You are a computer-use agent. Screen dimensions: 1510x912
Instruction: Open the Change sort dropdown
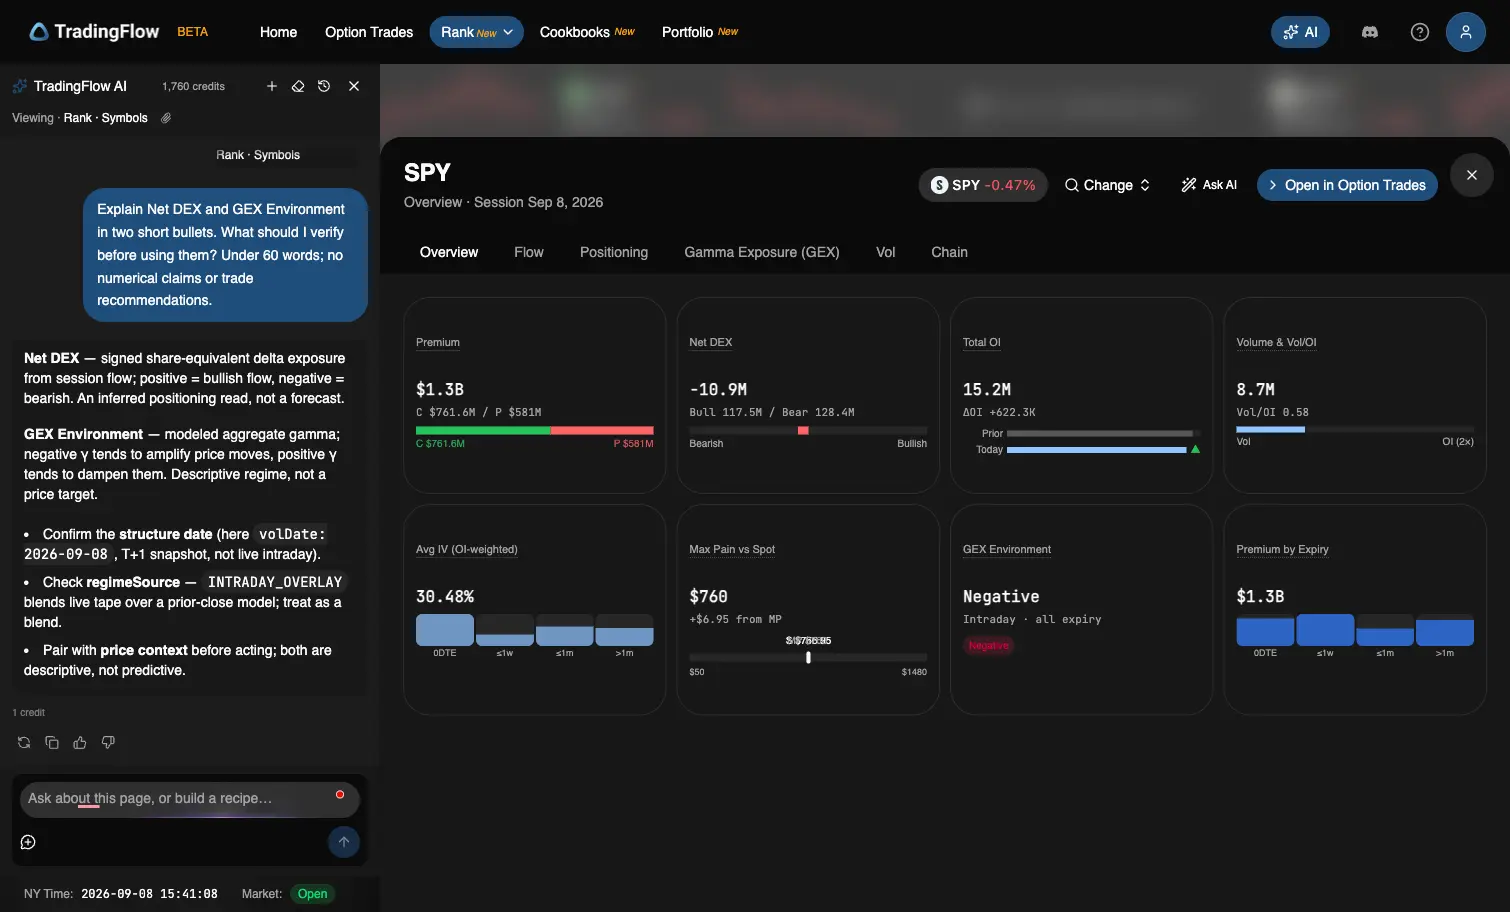click(x=1107, y=185)
